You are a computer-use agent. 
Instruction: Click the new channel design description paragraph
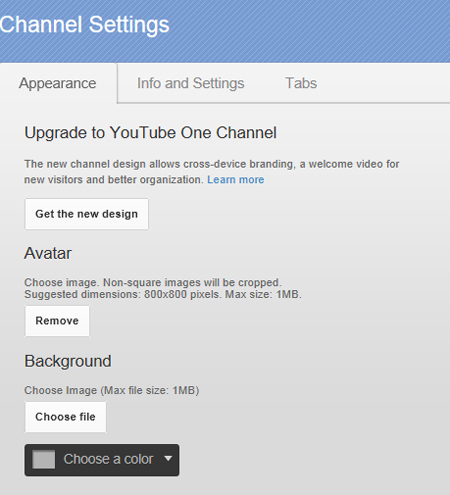212,172
